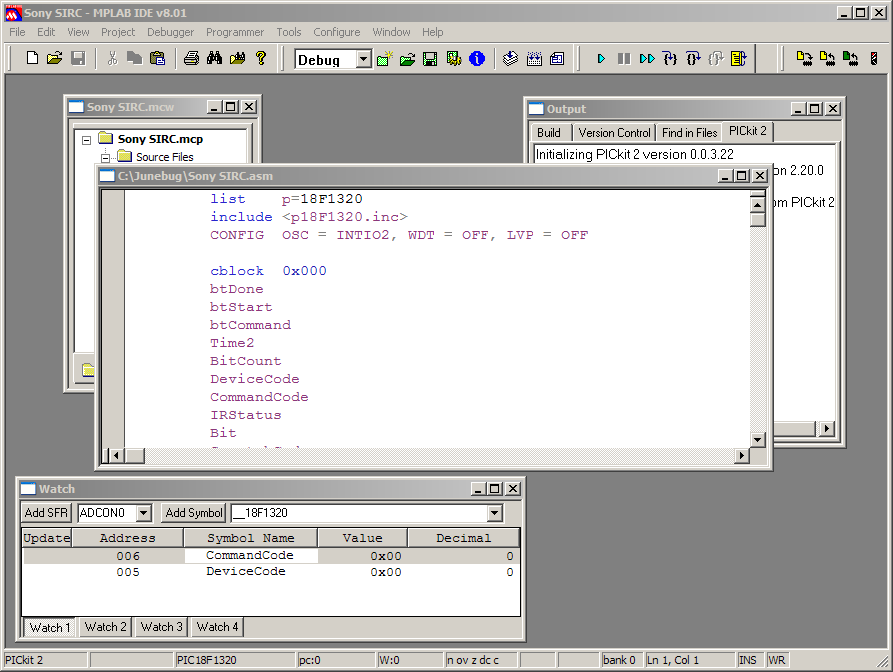The image size is (893, 672).
Task: Click the Output window scroll right arrow
Action: pyautogui.click(x=827, y=429)
